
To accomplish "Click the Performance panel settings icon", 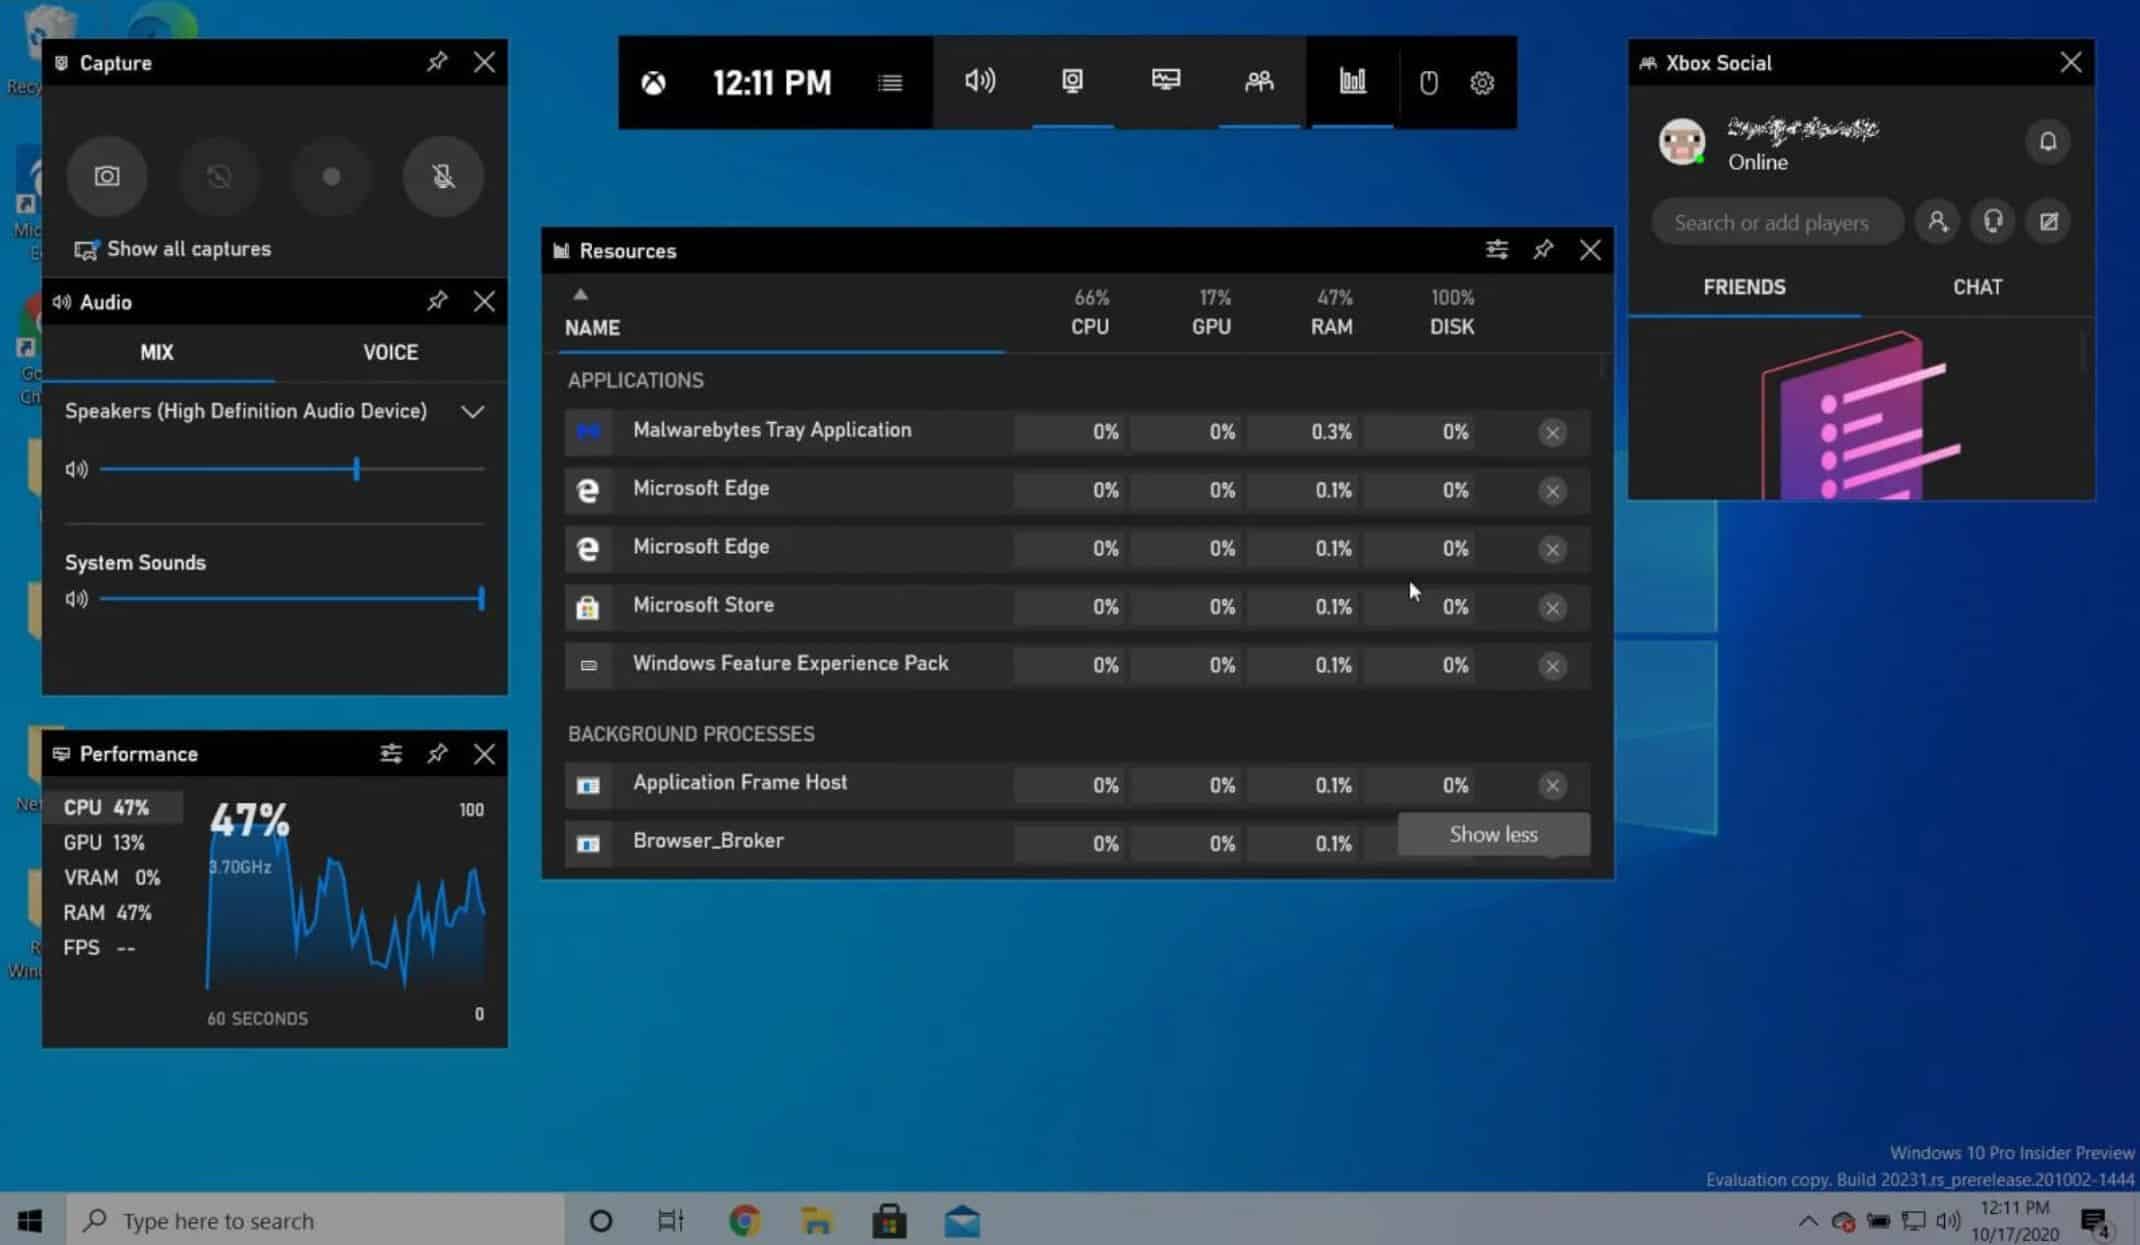I will click(391, 754).
